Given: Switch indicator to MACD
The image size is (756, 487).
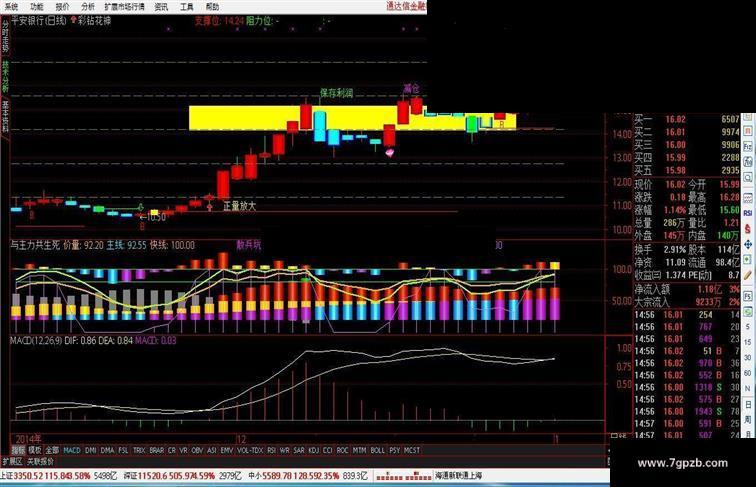Looking at the screenshot, I should point(72,450).
